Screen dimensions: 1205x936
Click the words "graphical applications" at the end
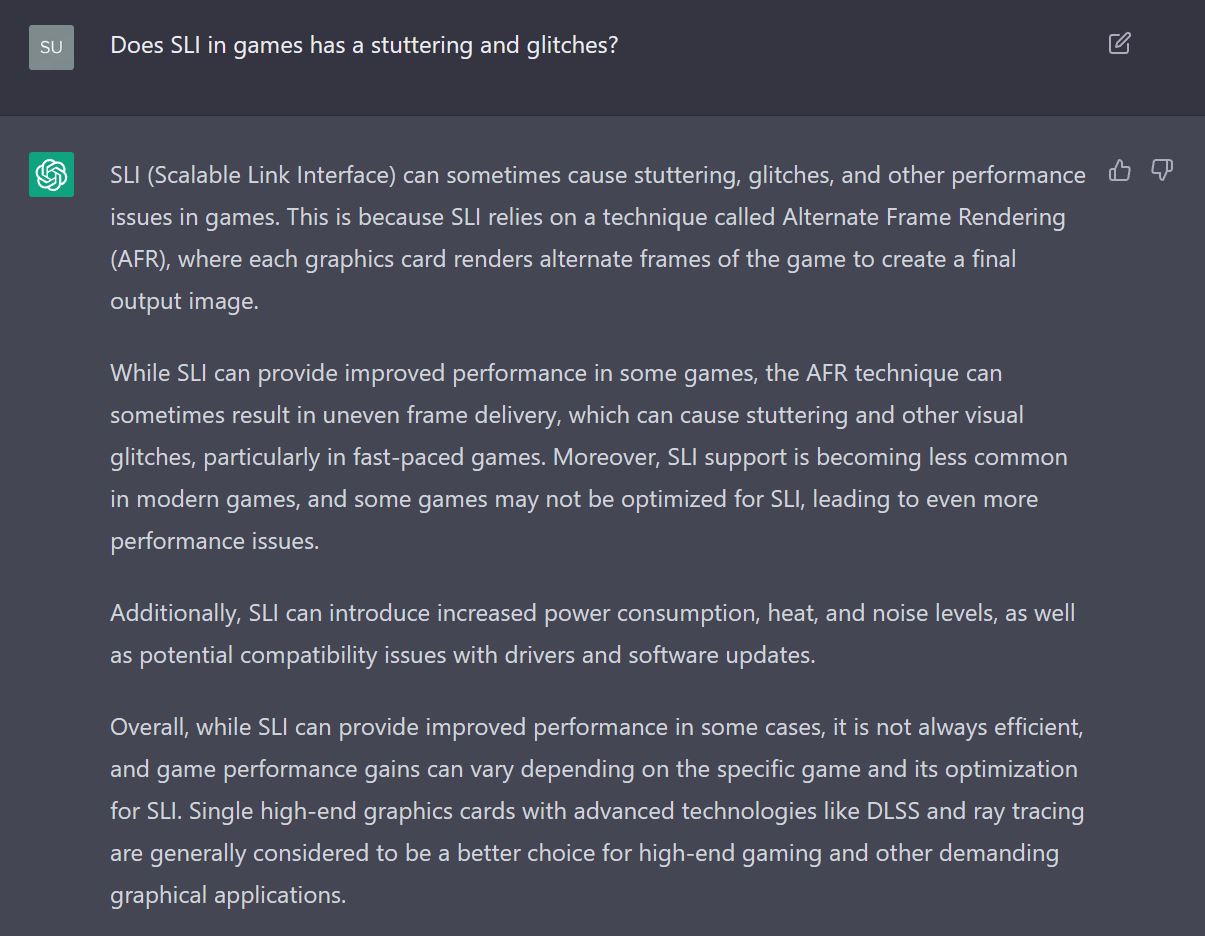tap(228, 895)
